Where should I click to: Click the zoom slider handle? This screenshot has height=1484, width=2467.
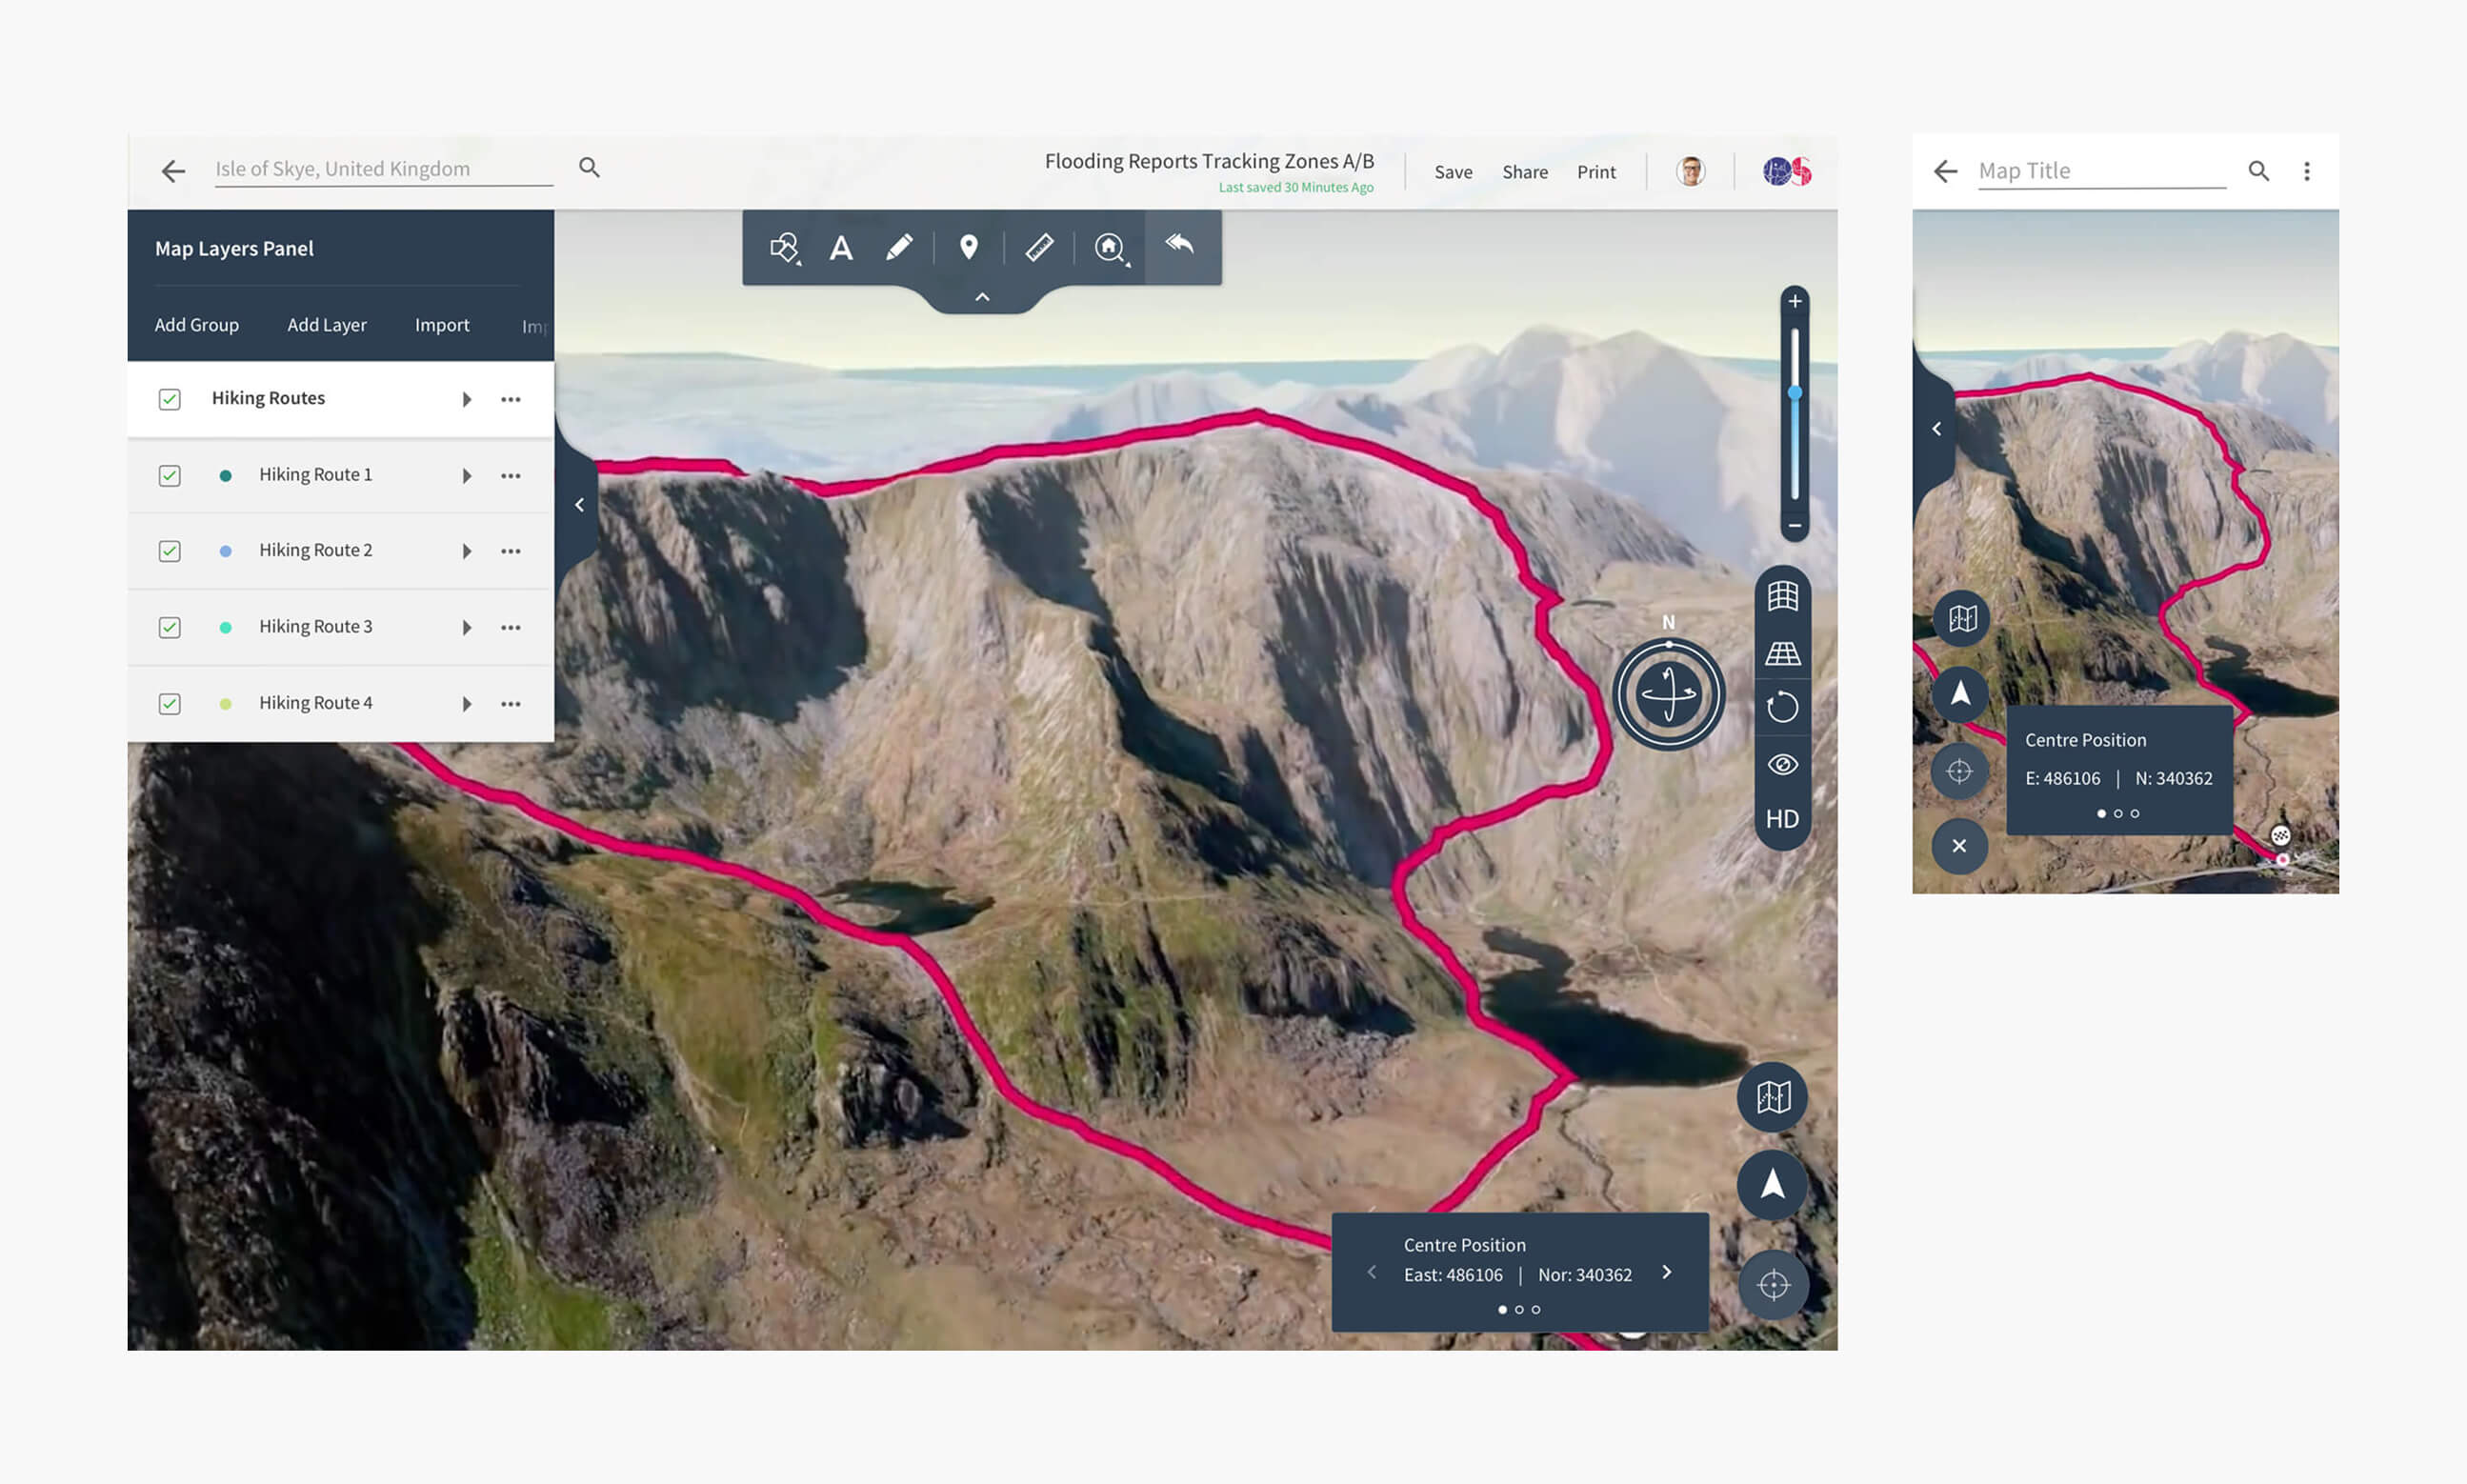tap(1795, 393)
